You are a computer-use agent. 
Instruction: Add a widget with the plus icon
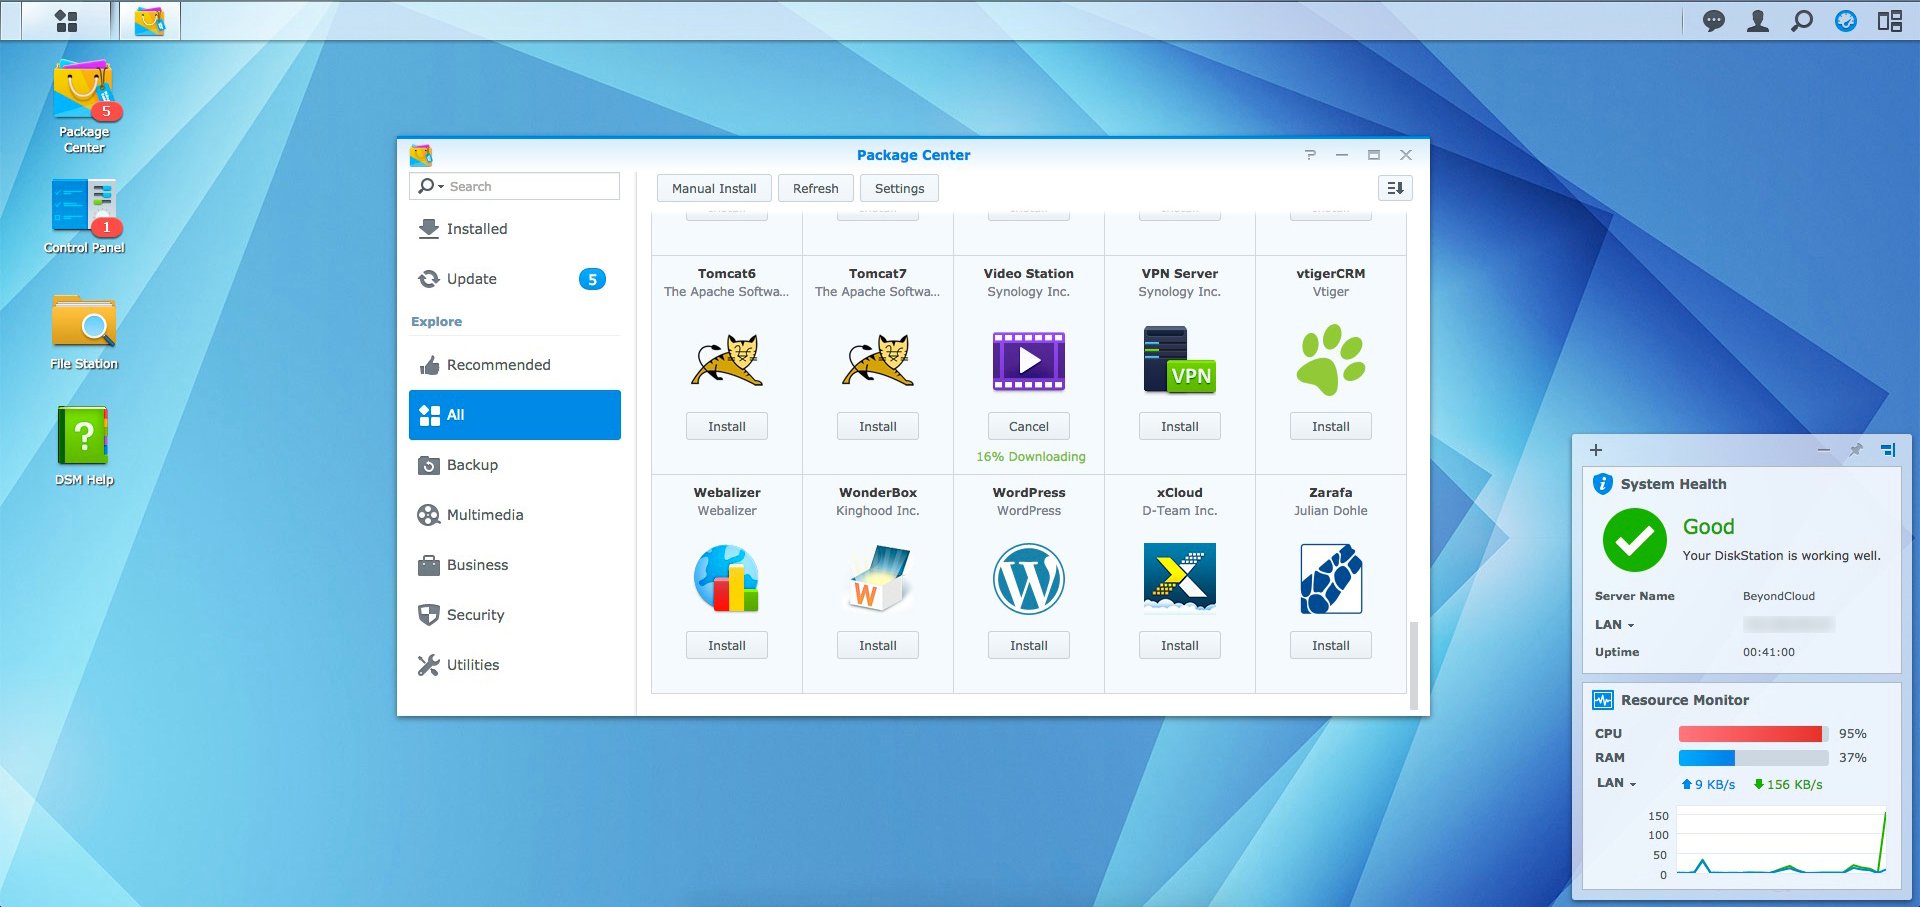1596,450
